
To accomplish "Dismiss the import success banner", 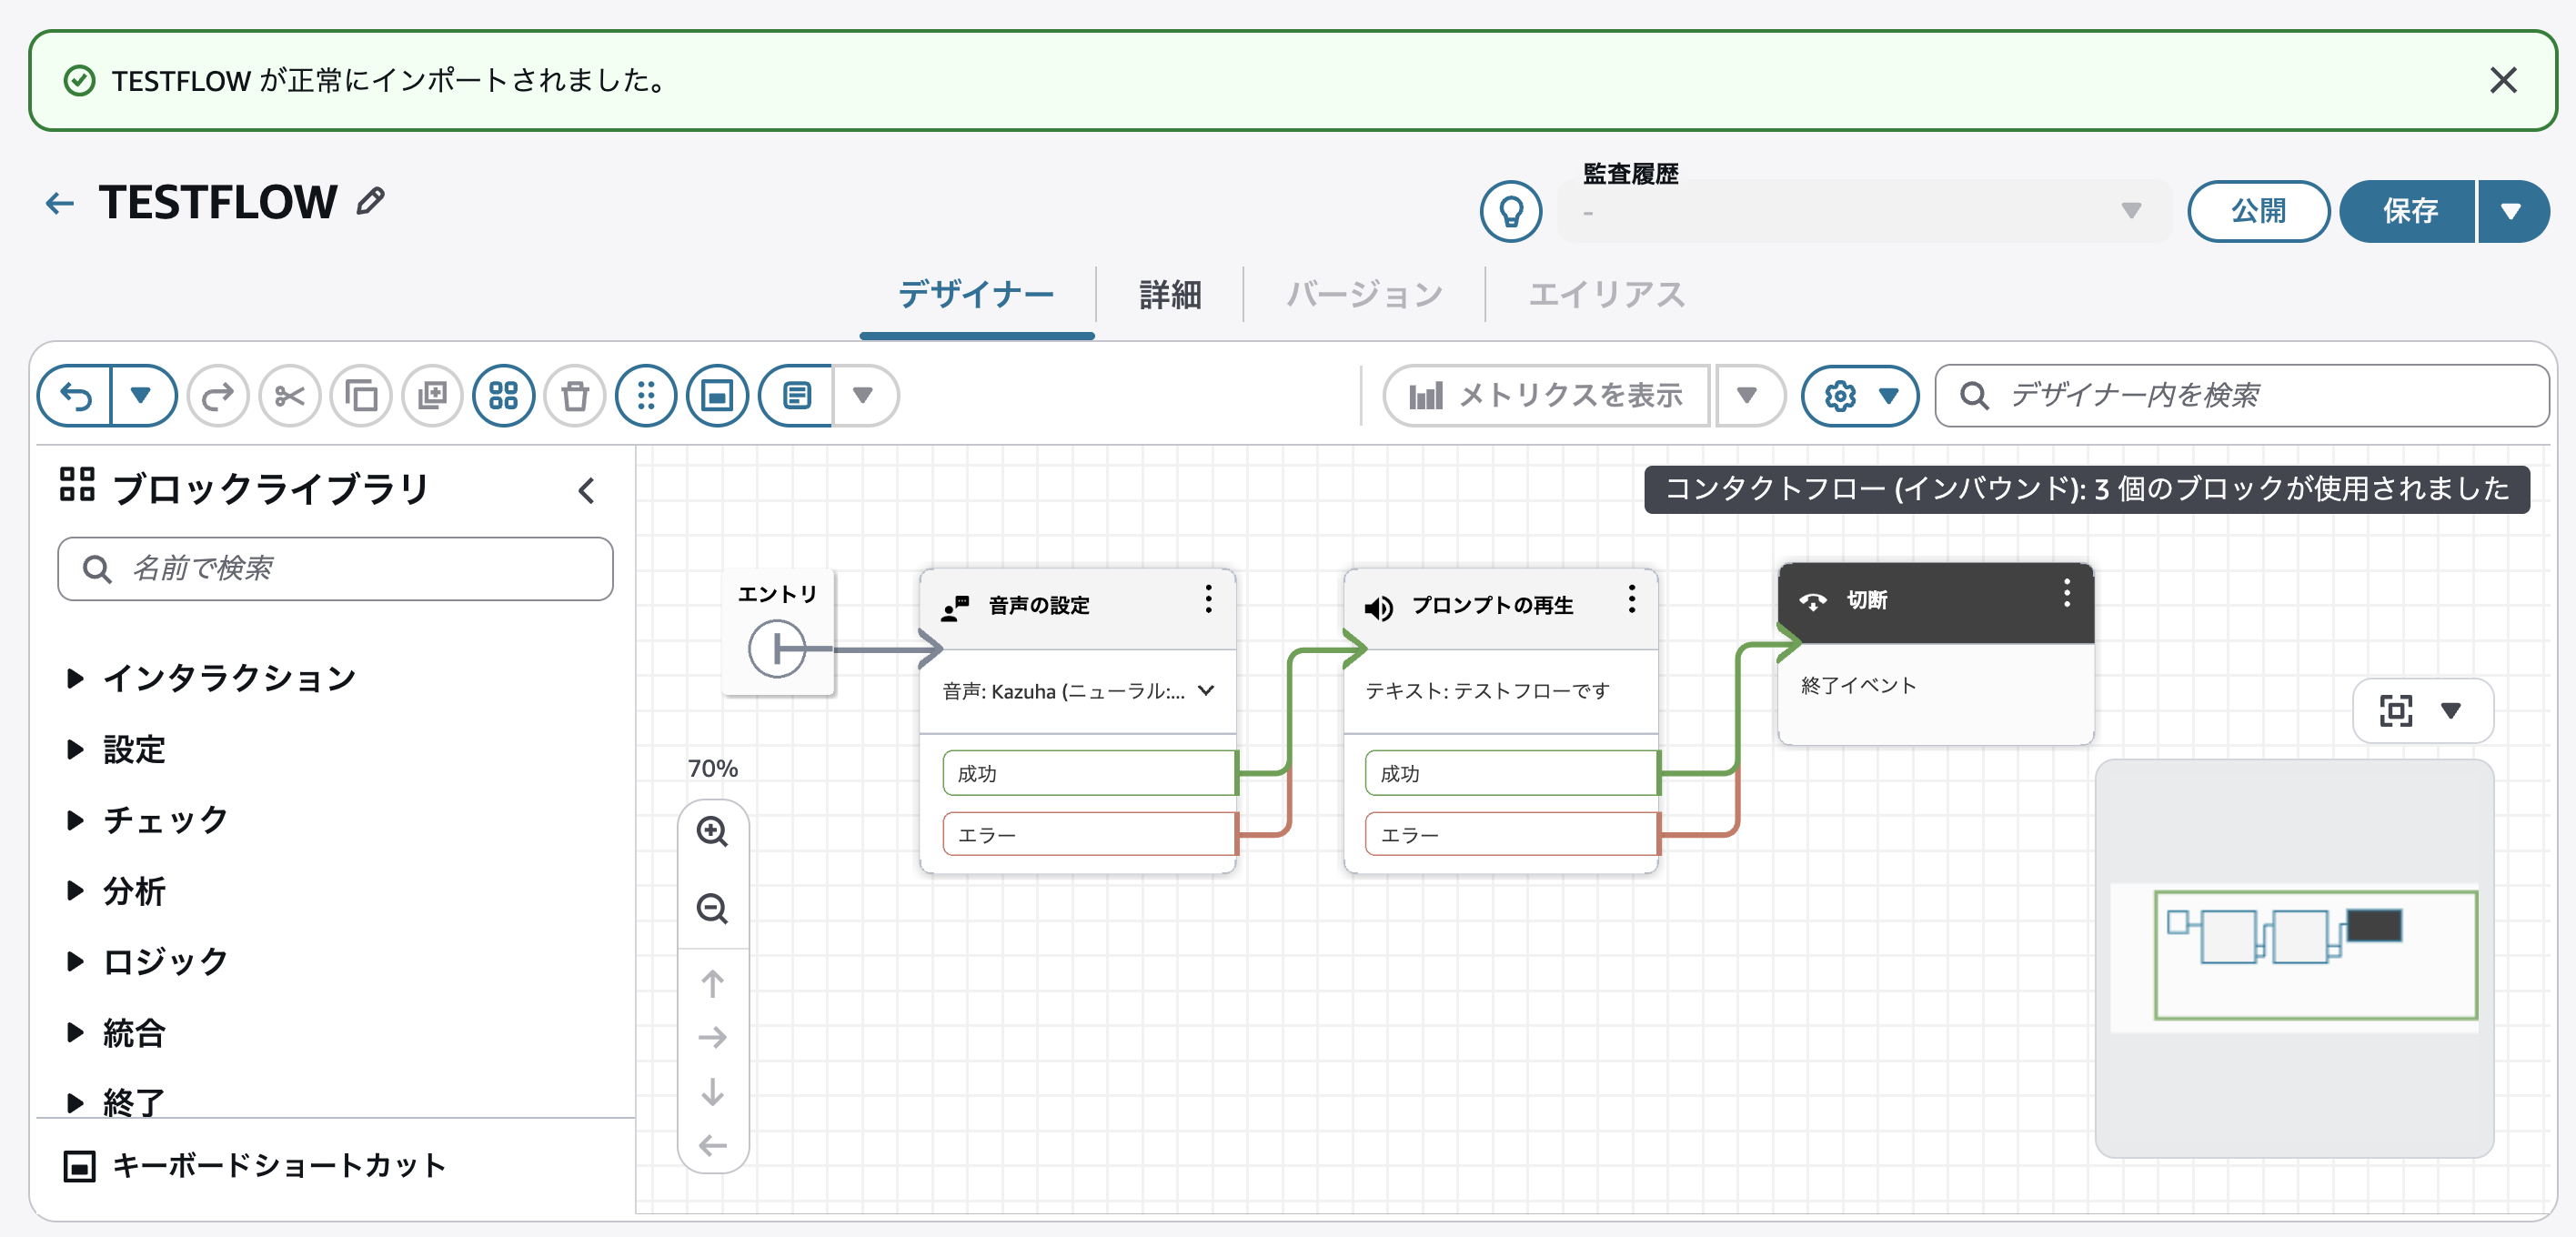I will click(x=2503, y=80).
